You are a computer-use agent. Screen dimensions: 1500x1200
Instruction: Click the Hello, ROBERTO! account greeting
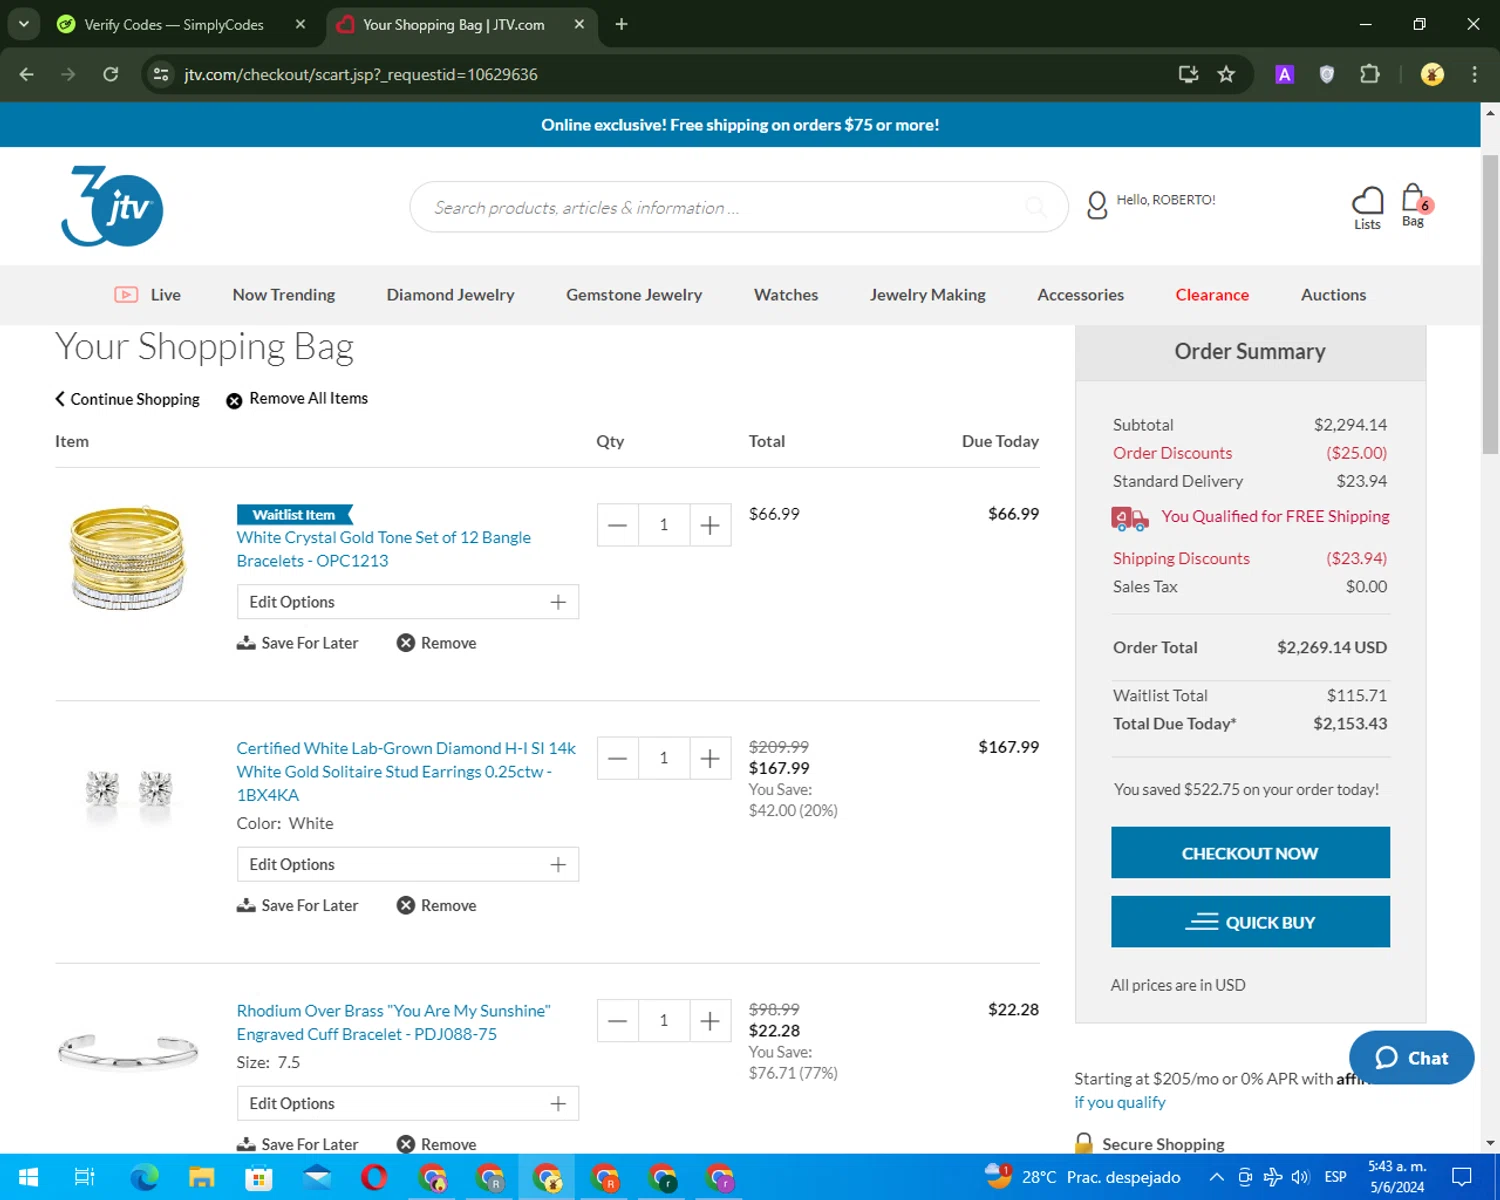pos(1166,200)
